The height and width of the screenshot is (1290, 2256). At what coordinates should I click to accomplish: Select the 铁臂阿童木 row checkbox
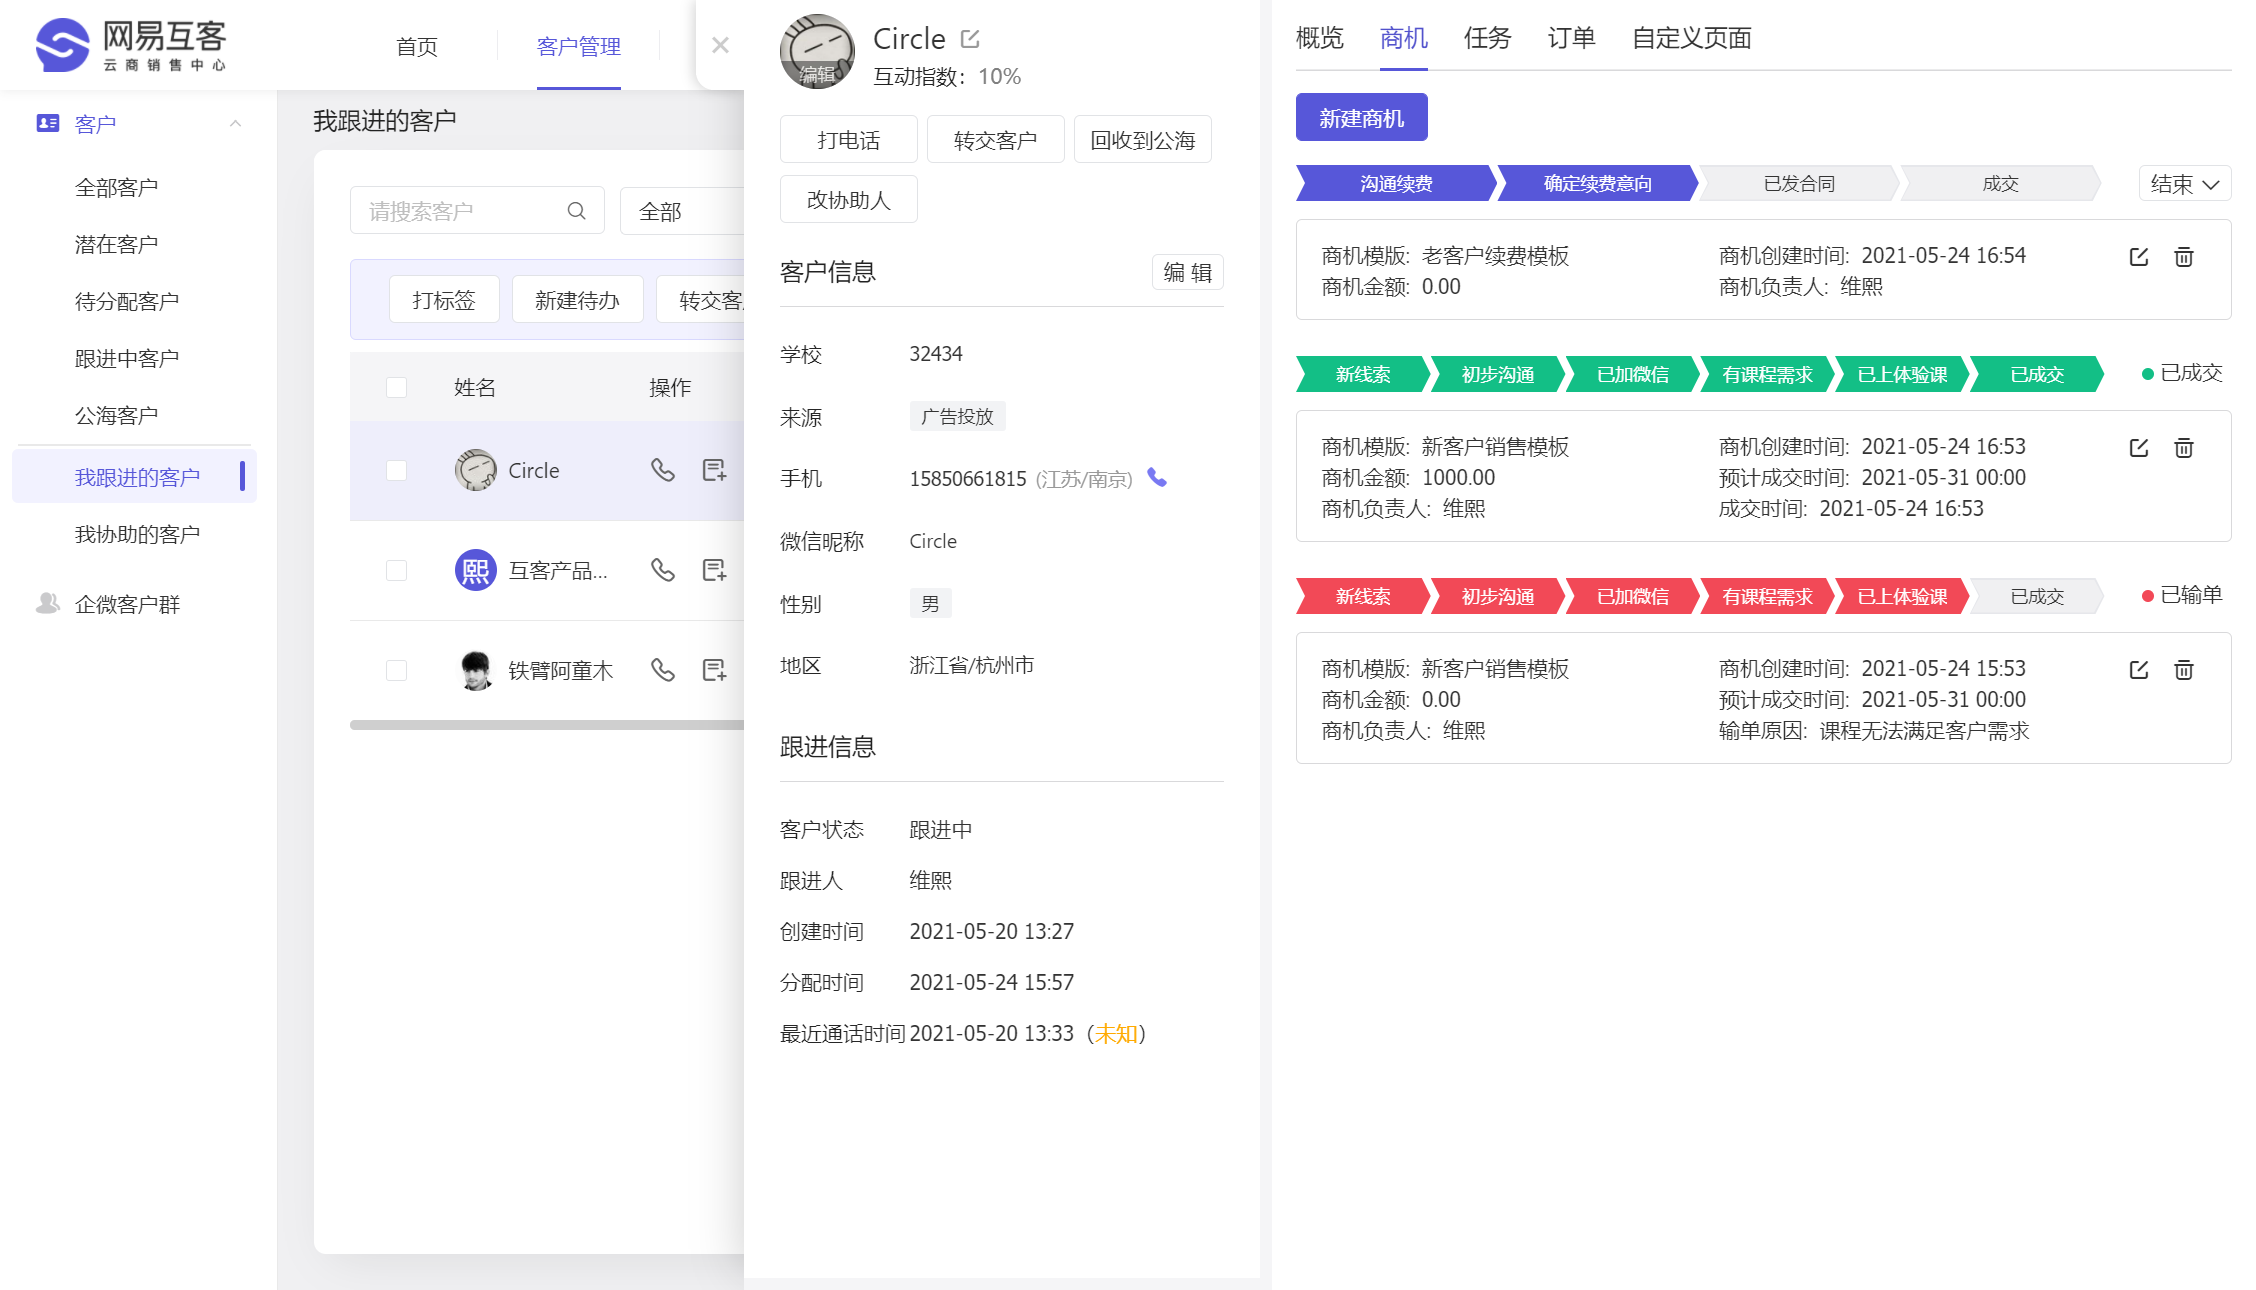(397, 670)
